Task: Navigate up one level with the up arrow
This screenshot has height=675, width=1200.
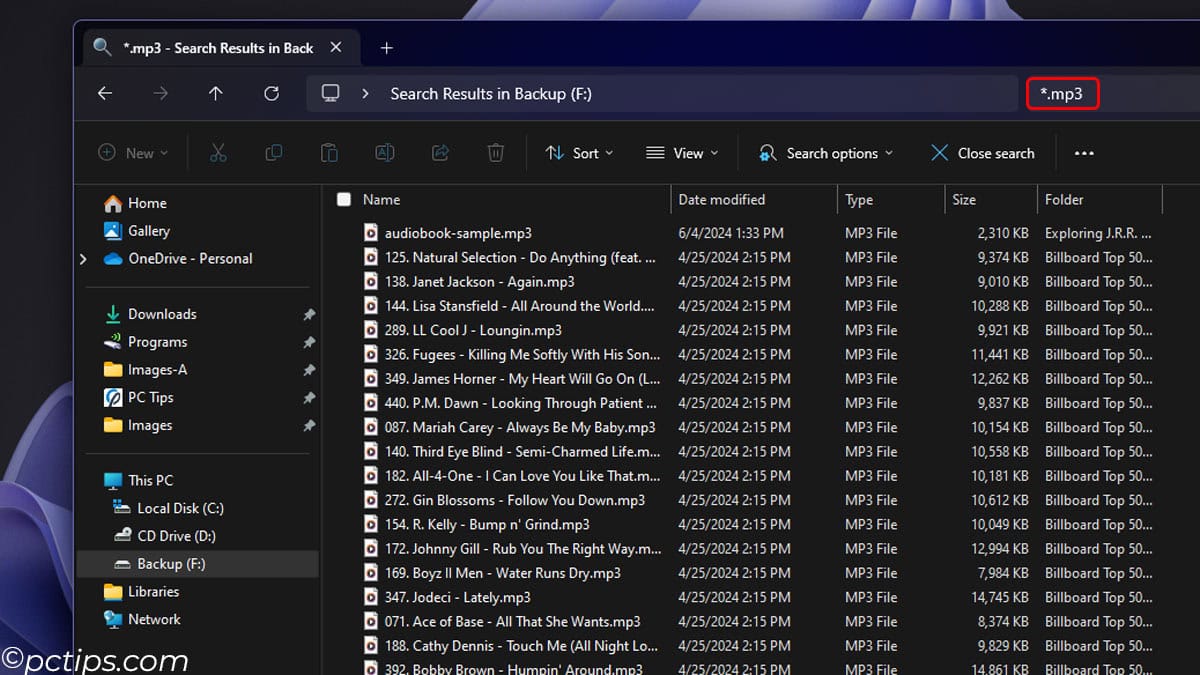Action: 215,93
